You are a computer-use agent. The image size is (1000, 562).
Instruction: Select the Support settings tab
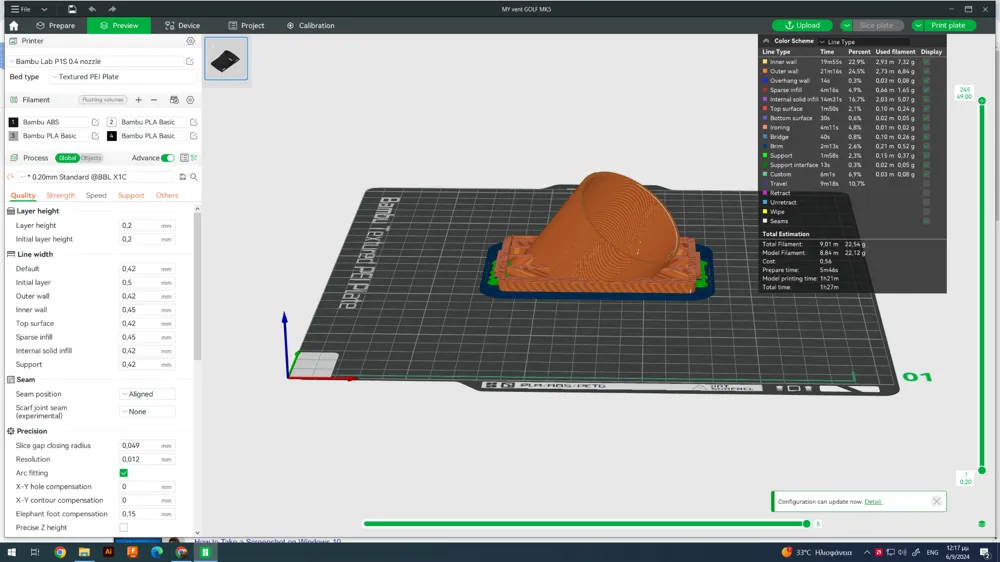[131, 195]
